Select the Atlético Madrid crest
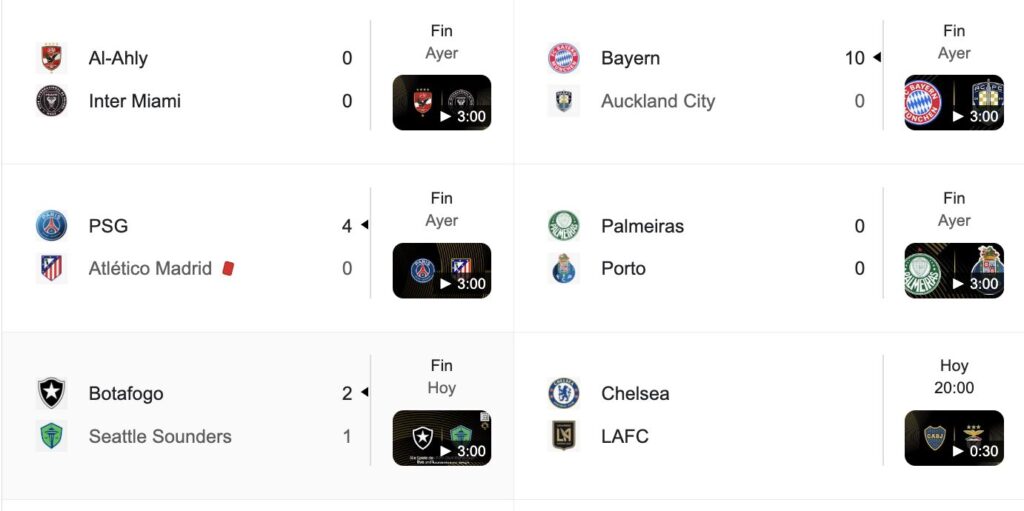Viewport: 1024px width, 511px height. pyautogui.click(x=52, y=269)
